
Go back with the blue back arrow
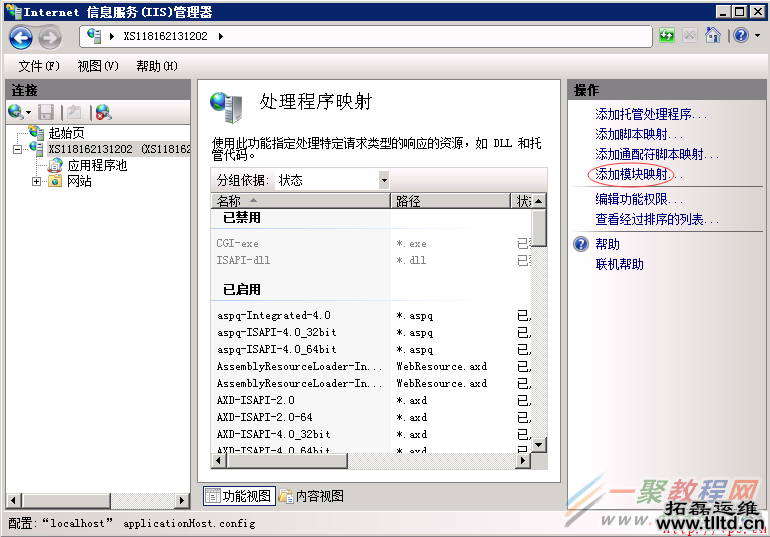tap(21, 37)
